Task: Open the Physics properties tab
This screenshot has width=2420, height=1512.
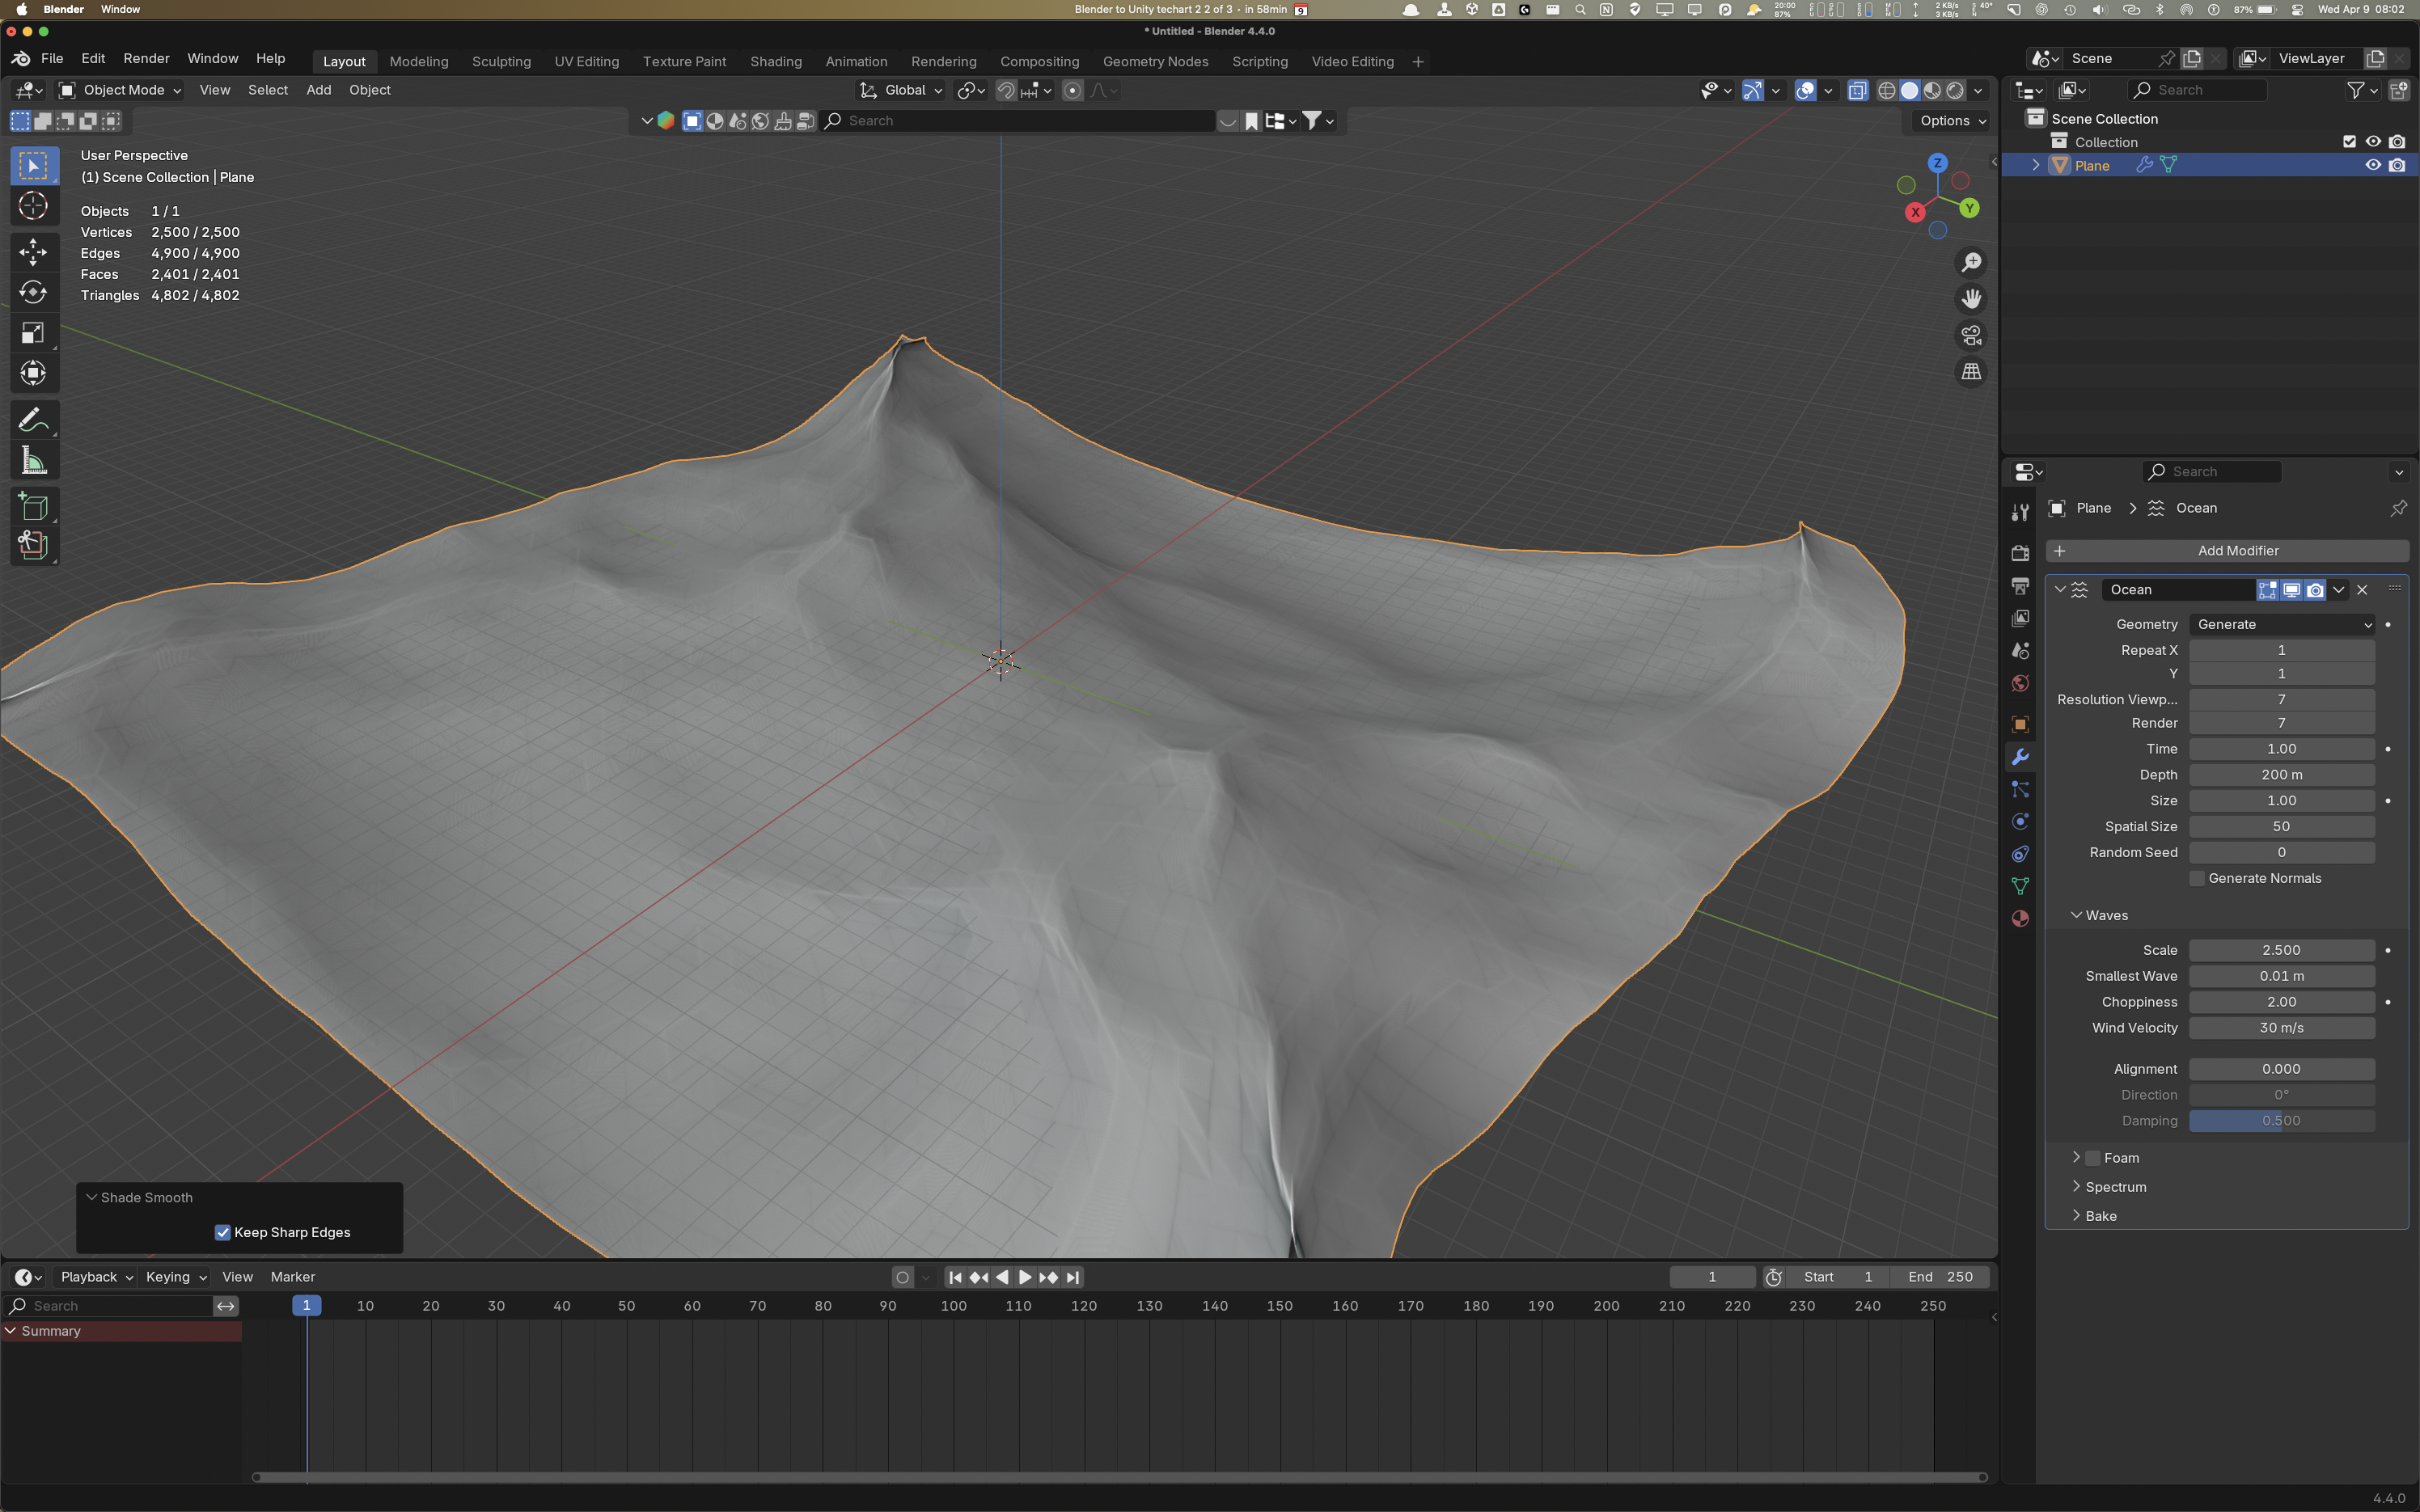Action: 2020,821
